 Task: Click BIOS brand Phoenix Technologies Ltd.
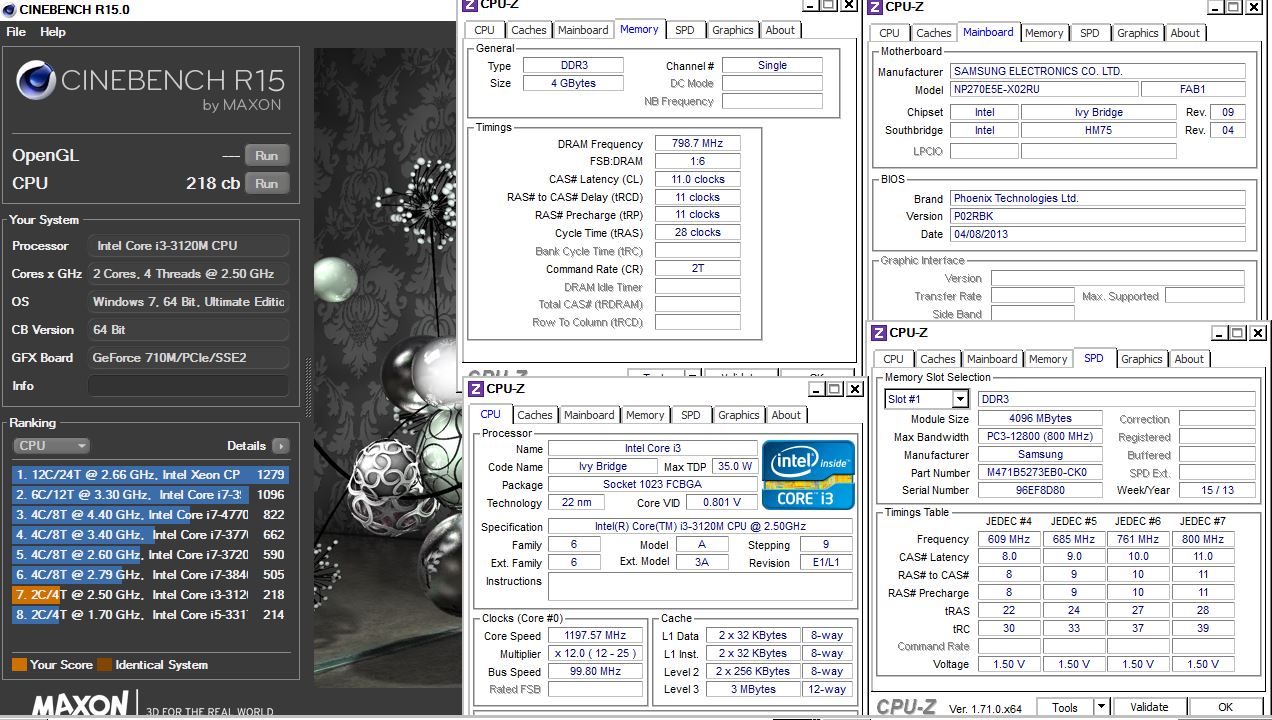[1097, 199]
